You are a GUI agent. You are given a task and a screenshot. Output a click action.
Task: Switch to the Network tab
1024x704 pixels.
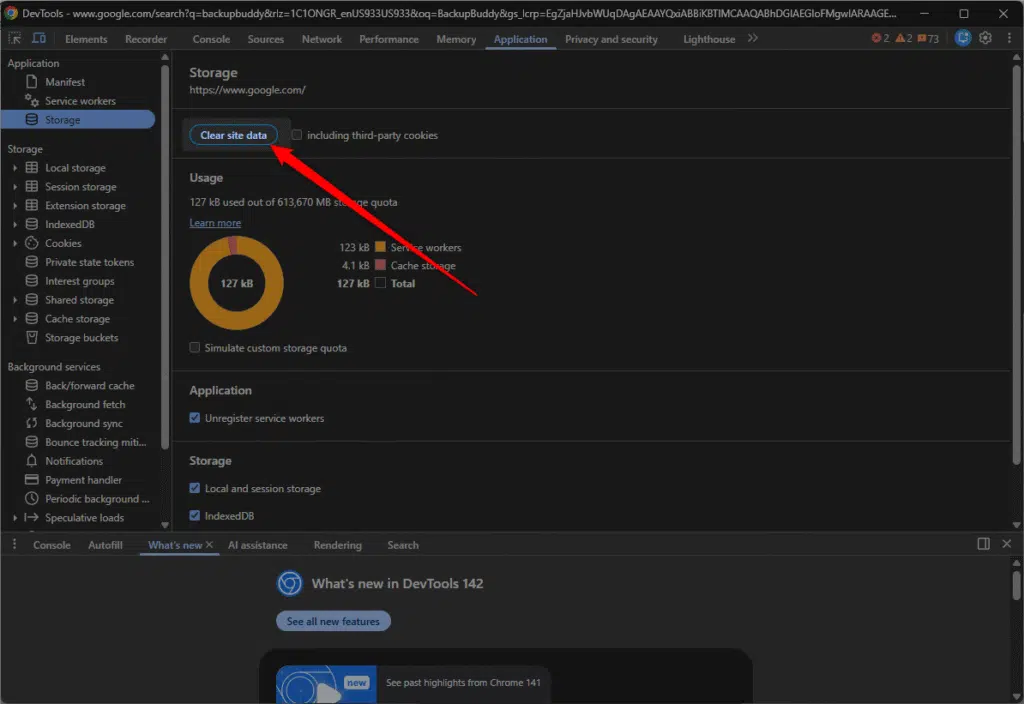pyautogui.click(x=321, y=39)
